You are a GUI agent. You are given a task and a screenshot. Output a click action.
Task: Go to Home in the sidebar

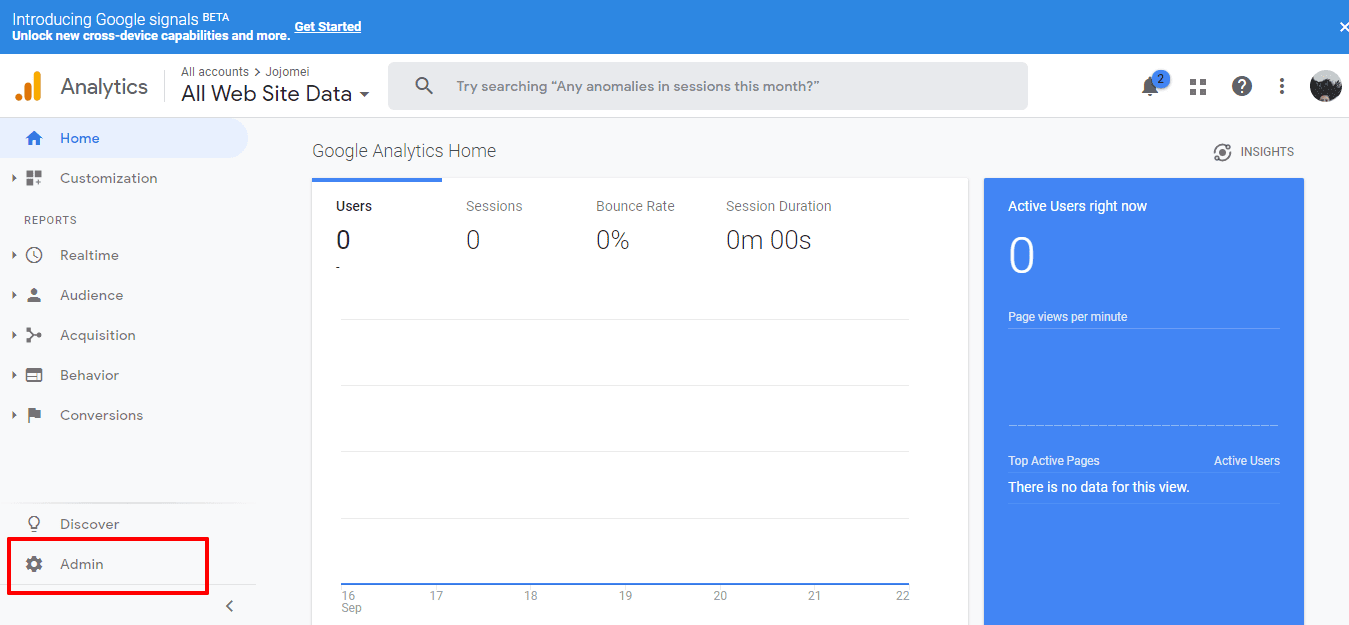click(x=124, y=138)
